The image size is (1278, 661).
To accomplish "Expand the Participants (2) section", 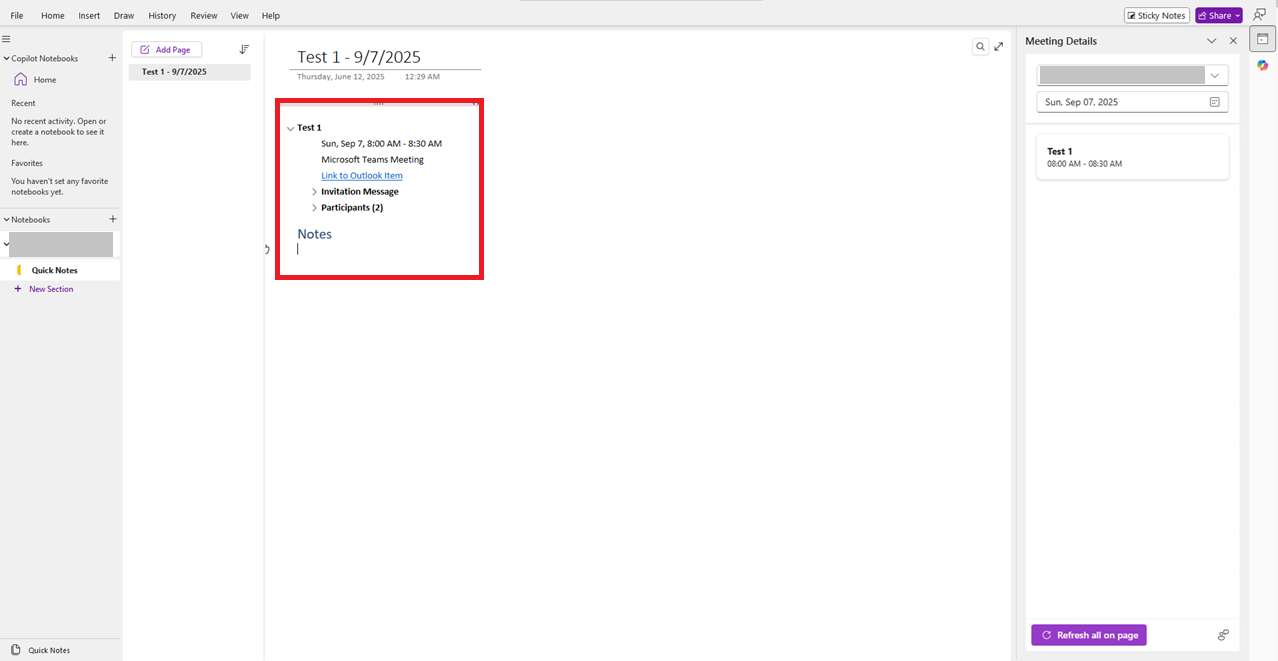I will click(314, 207).
